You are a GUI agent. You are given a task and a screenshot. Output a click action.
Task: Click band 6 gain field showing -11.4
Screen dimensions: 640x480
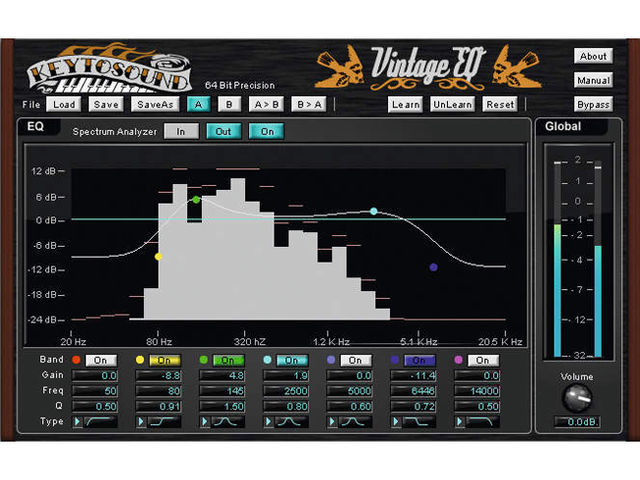[x=413, y=376]
